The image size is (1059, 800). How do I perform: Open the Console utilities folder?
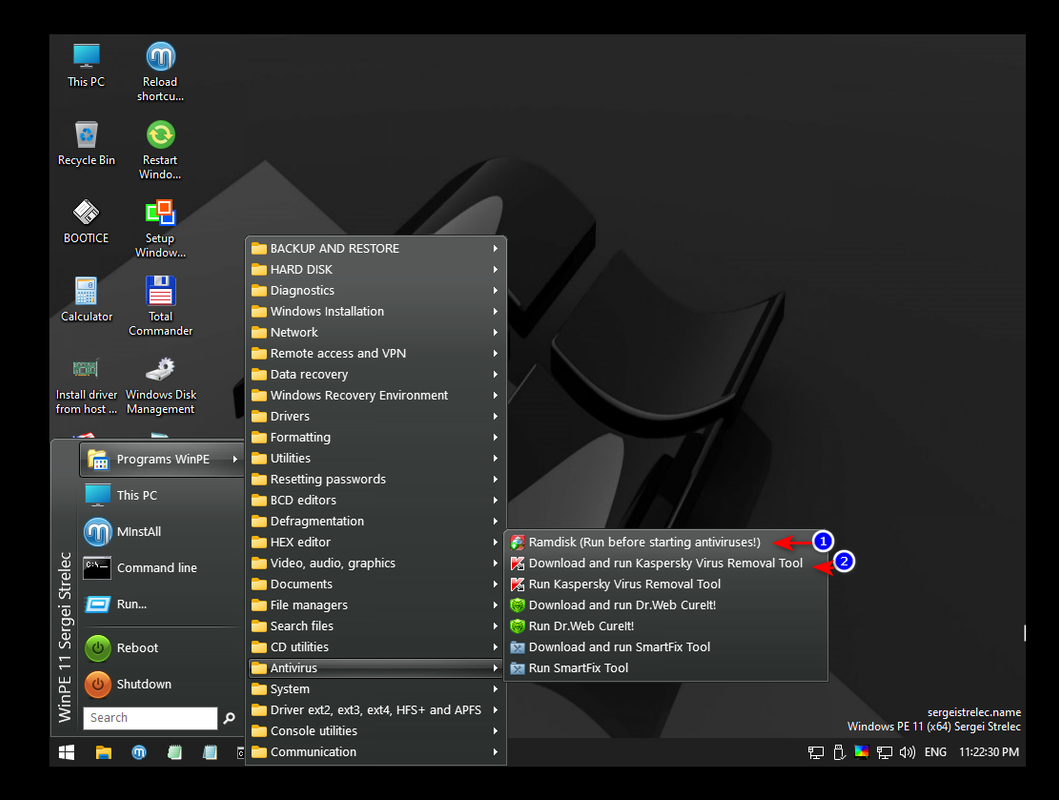376,730
